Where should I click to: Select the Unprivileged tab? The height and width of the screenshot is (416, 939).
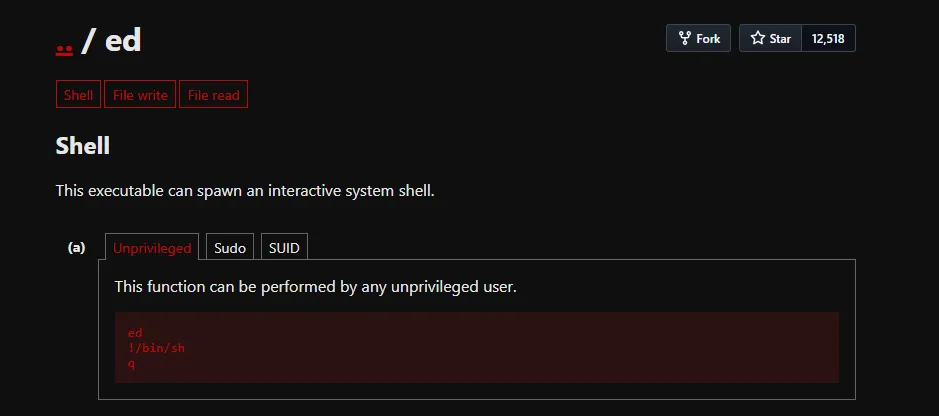[x=152, y=248]
